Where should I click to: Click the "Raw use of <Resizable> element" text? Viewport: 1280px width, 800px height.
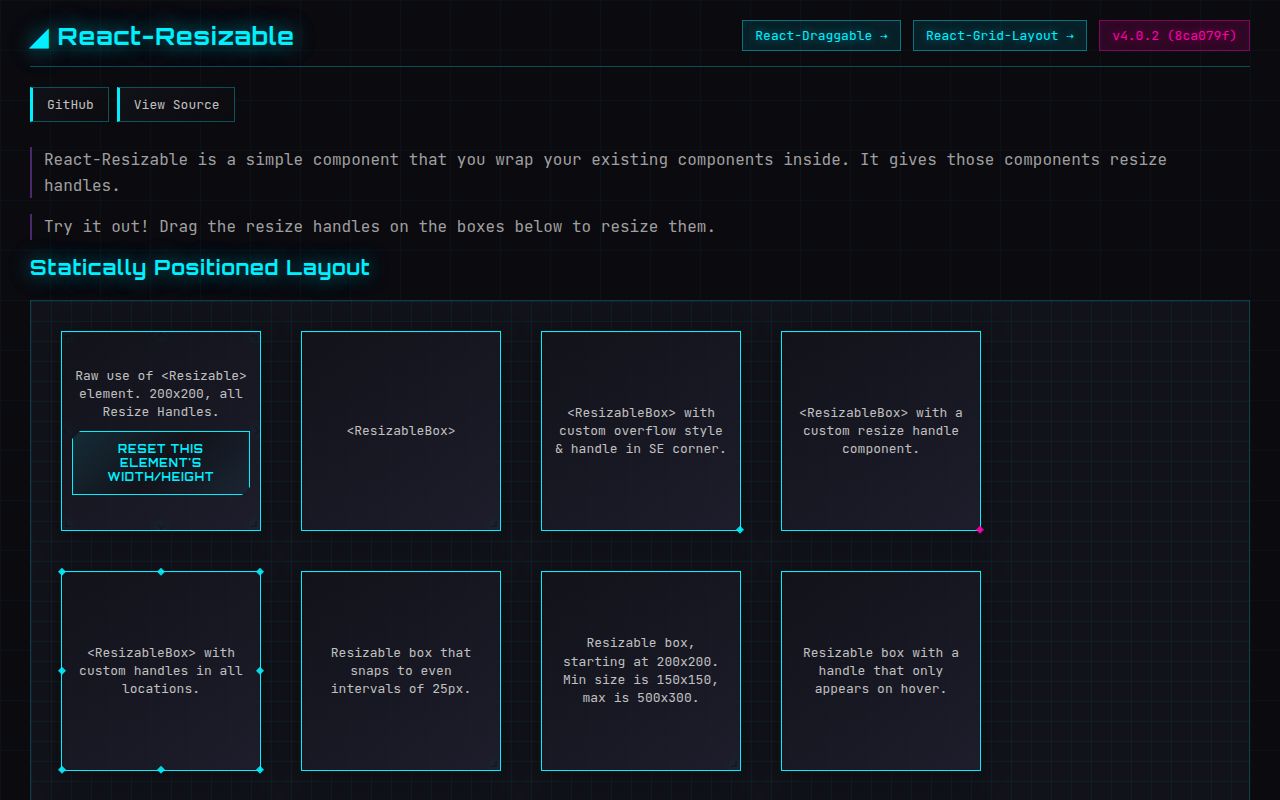tap(161, 394)
